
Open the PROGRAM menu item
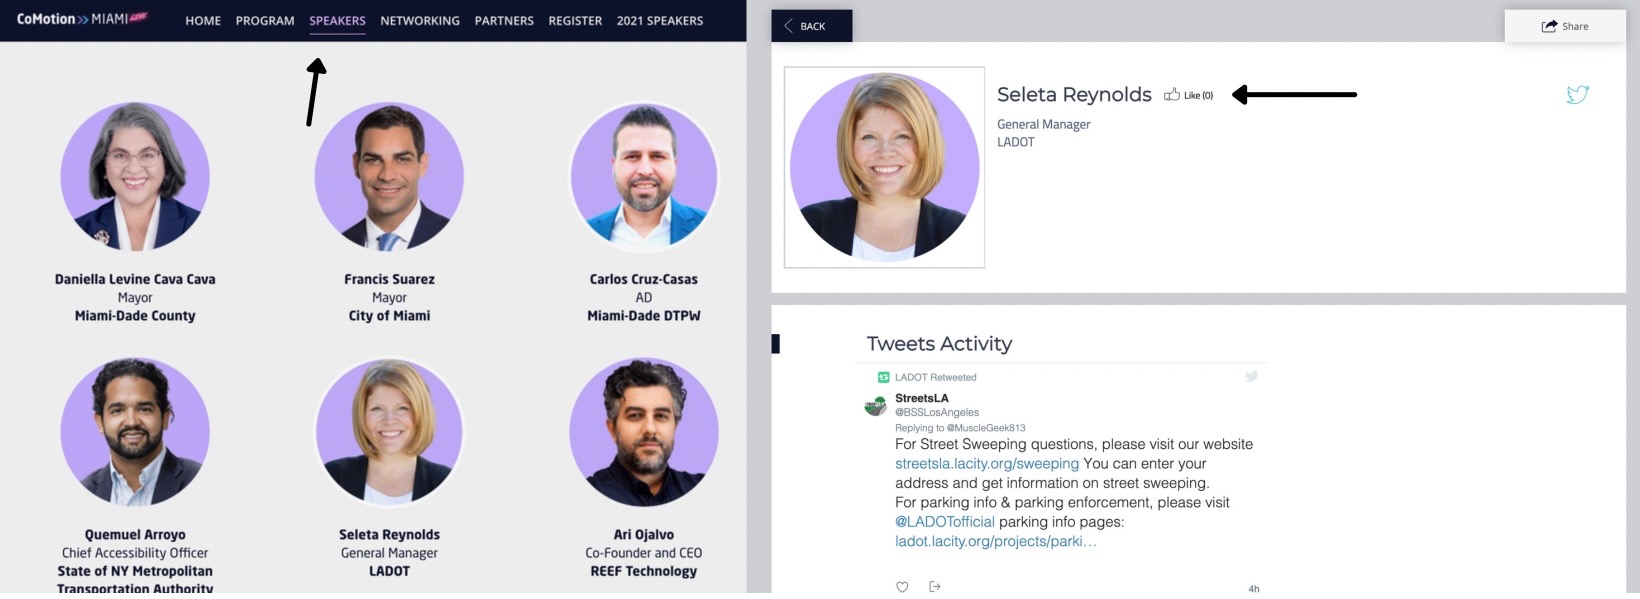[x=265, y=21]
